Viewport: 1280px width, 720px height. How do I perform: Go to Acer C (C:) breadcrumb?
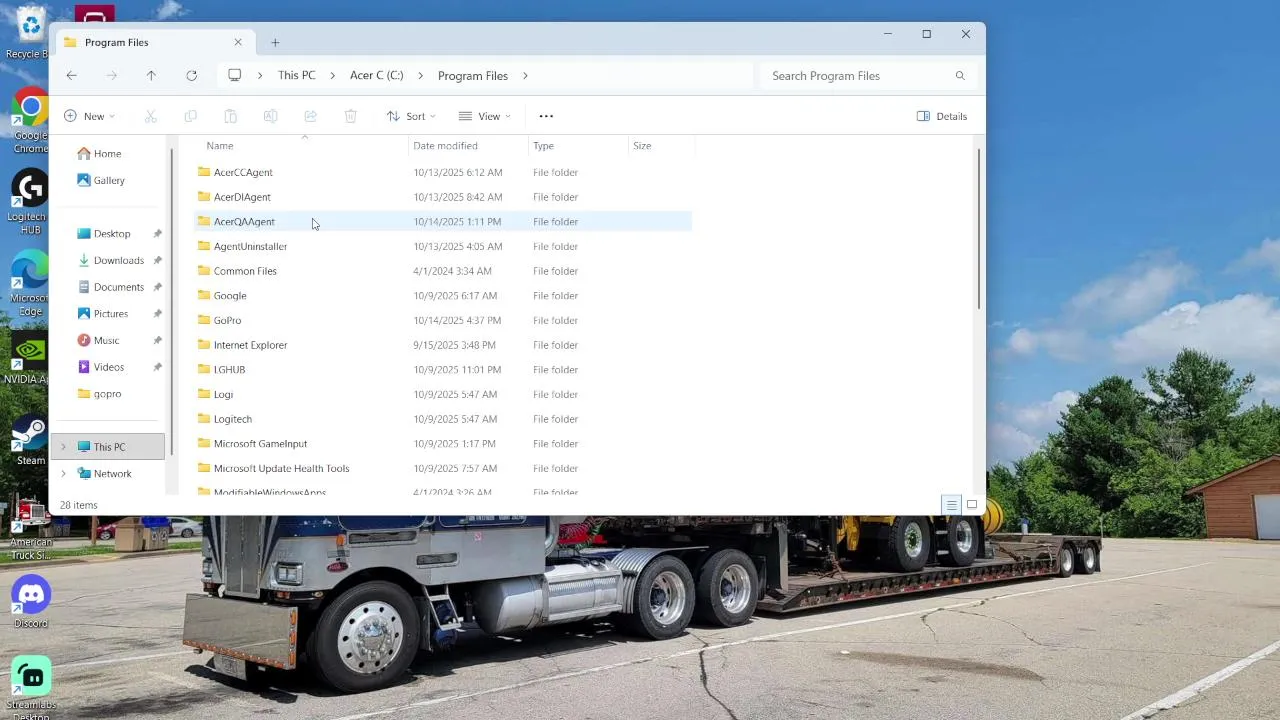tap(377, 76)
